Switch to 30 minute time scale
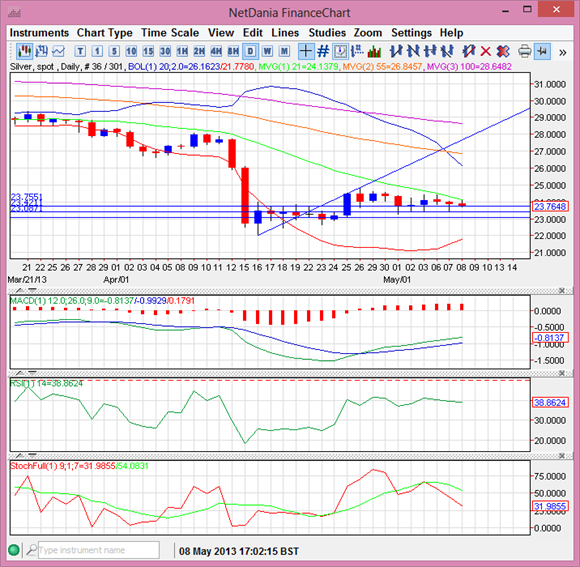 [165, 51]
